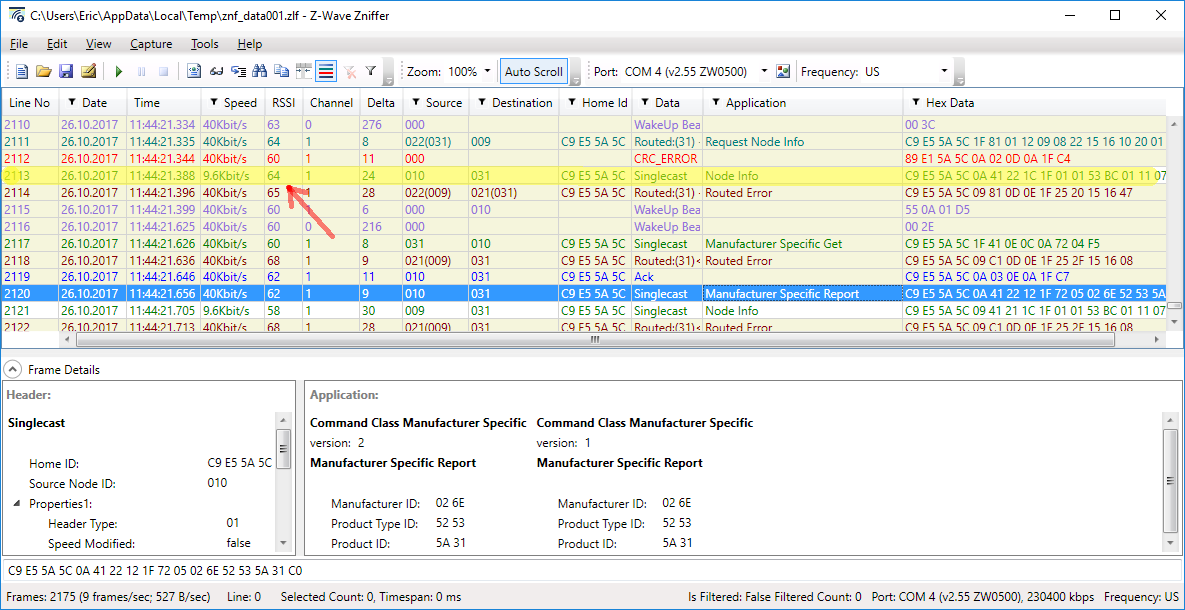
Task: Click the binoculars Find icon
Action: 260,72
